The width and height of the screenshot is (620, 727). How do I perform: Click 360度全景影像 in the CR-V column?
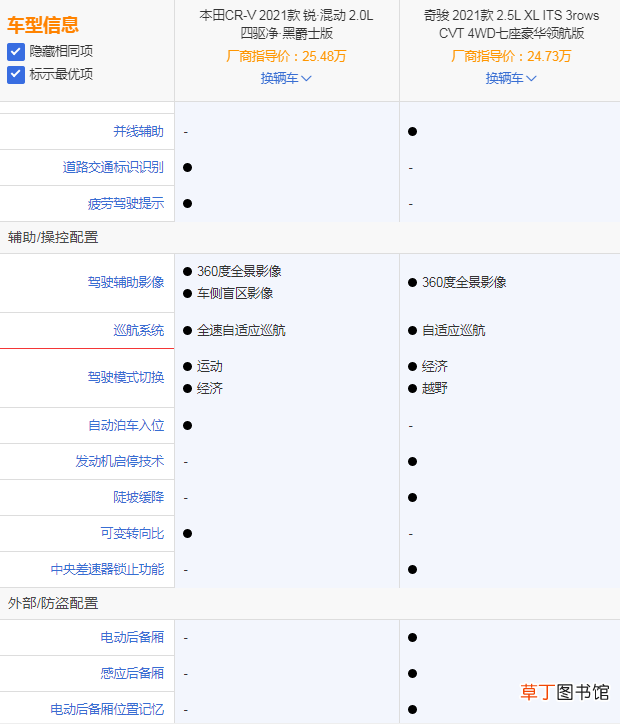tap(239, 271)
